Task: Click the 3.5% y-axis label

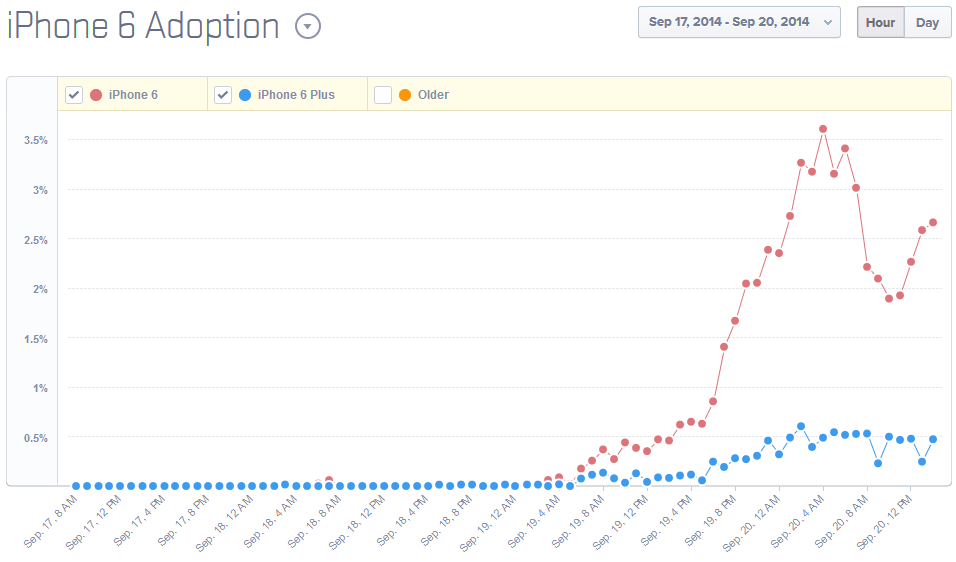Action: (36, 140)
